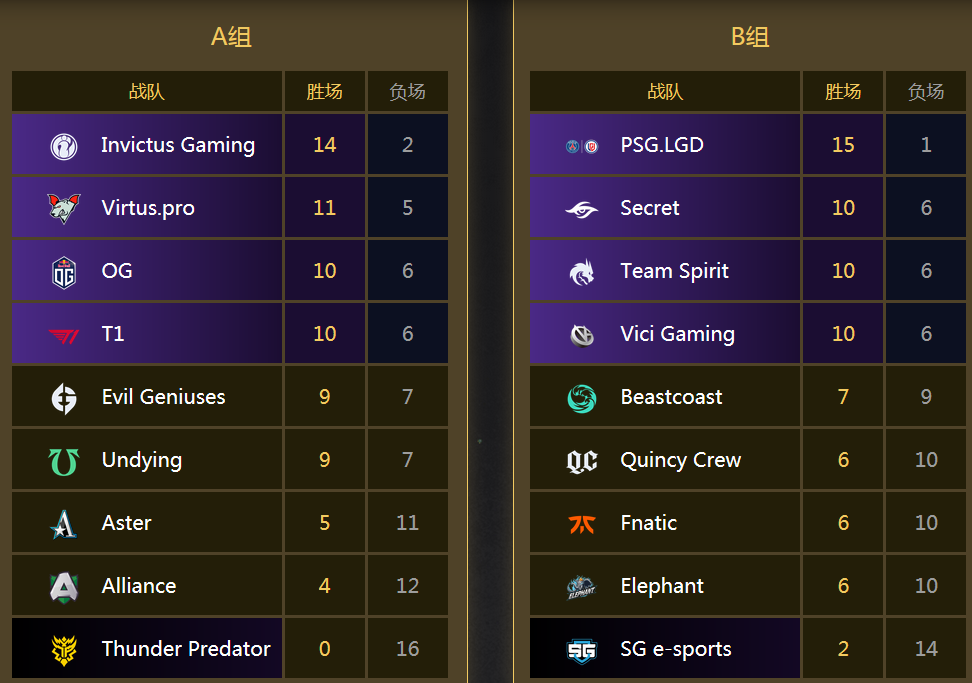Click the Invictus Gaming team logo
The width and height of the screenshot is (972, 683).
pos(64,146)
